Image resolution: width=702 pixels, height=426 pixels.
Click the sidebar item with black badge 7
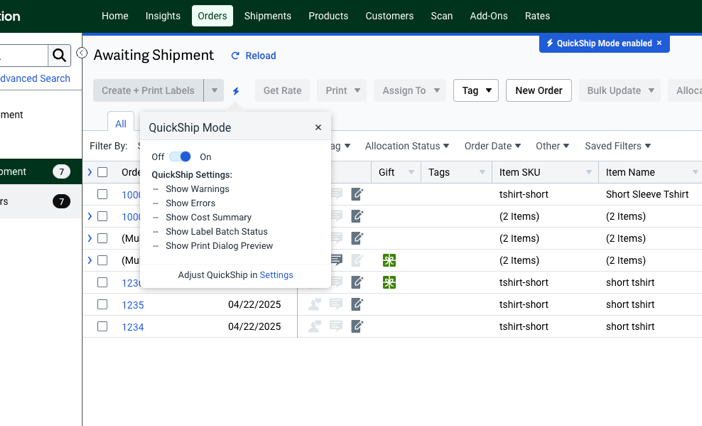coord(41,201)
